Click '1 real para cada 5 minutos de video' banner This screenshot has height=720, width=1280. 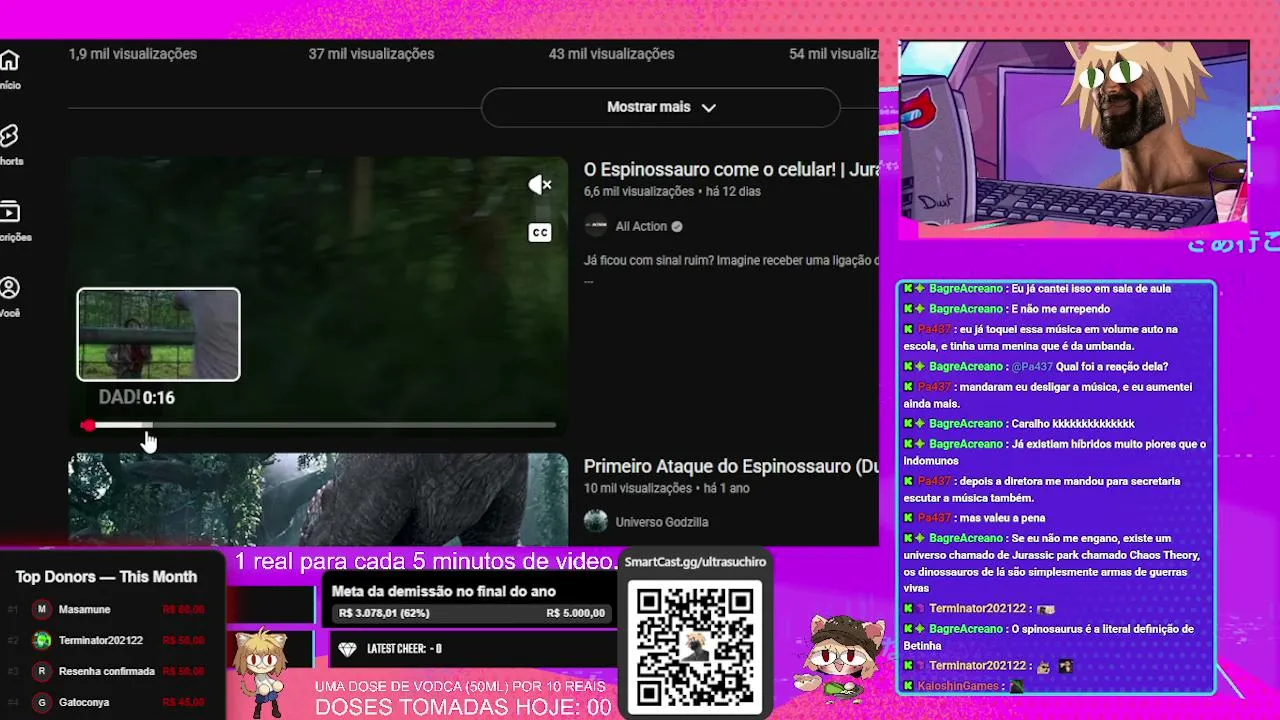(x=426, y=561)
